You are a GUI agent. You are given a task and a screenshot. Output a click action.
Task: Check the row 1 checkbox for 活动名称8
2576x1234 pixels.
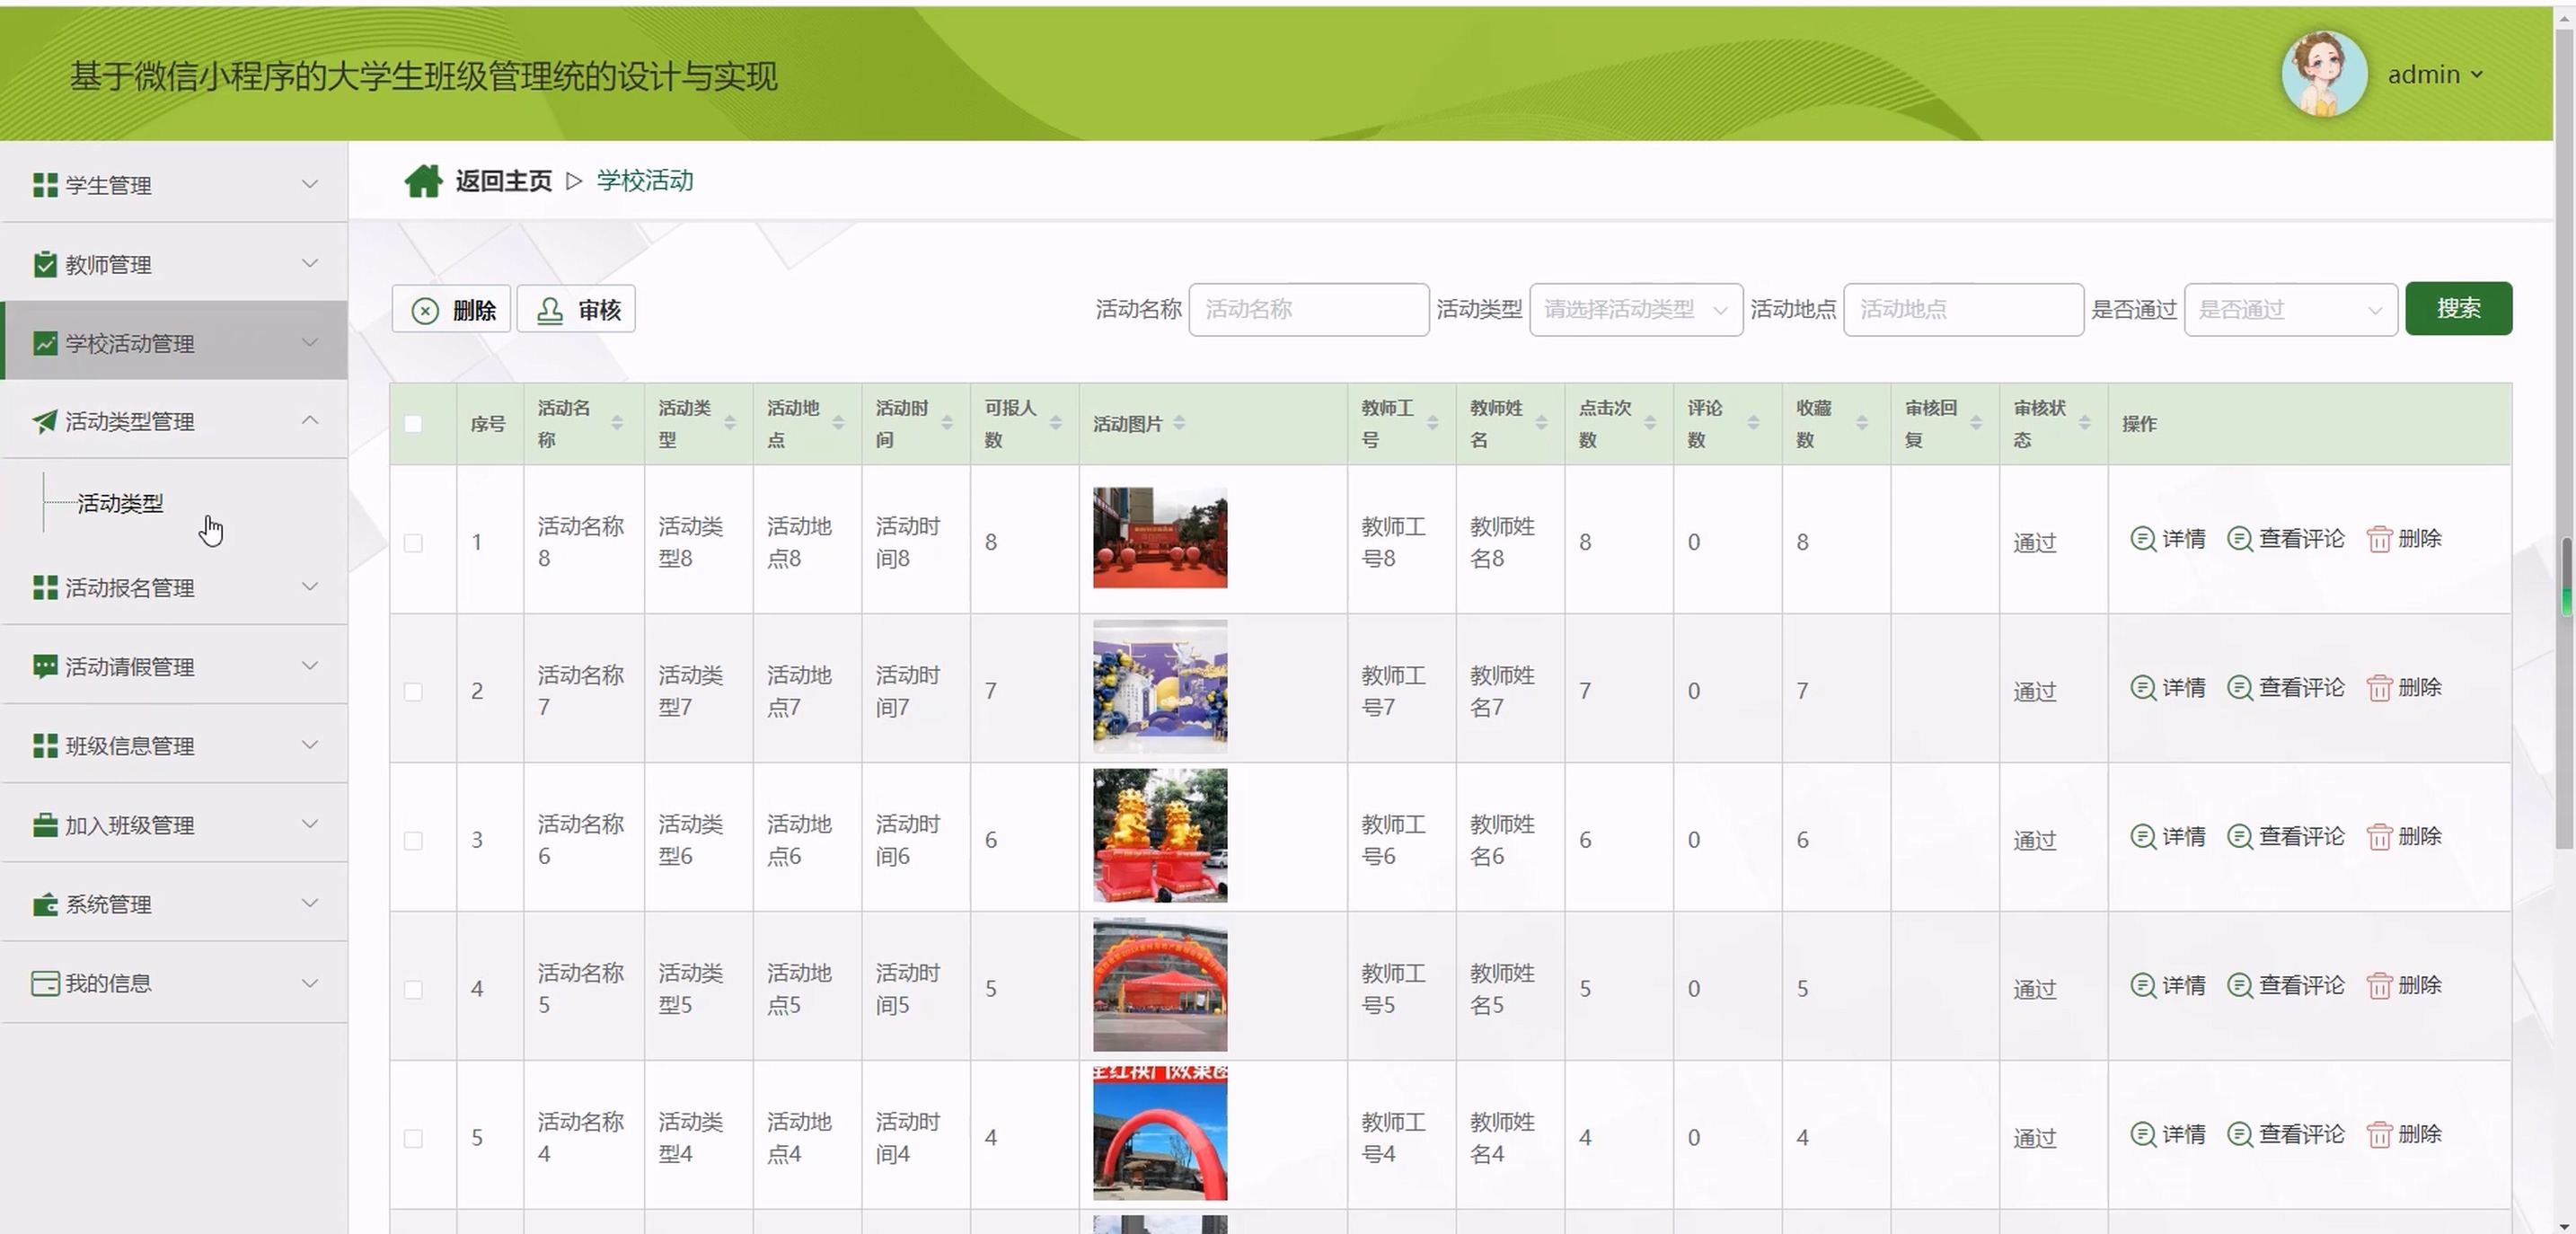[x=413, y=542]
